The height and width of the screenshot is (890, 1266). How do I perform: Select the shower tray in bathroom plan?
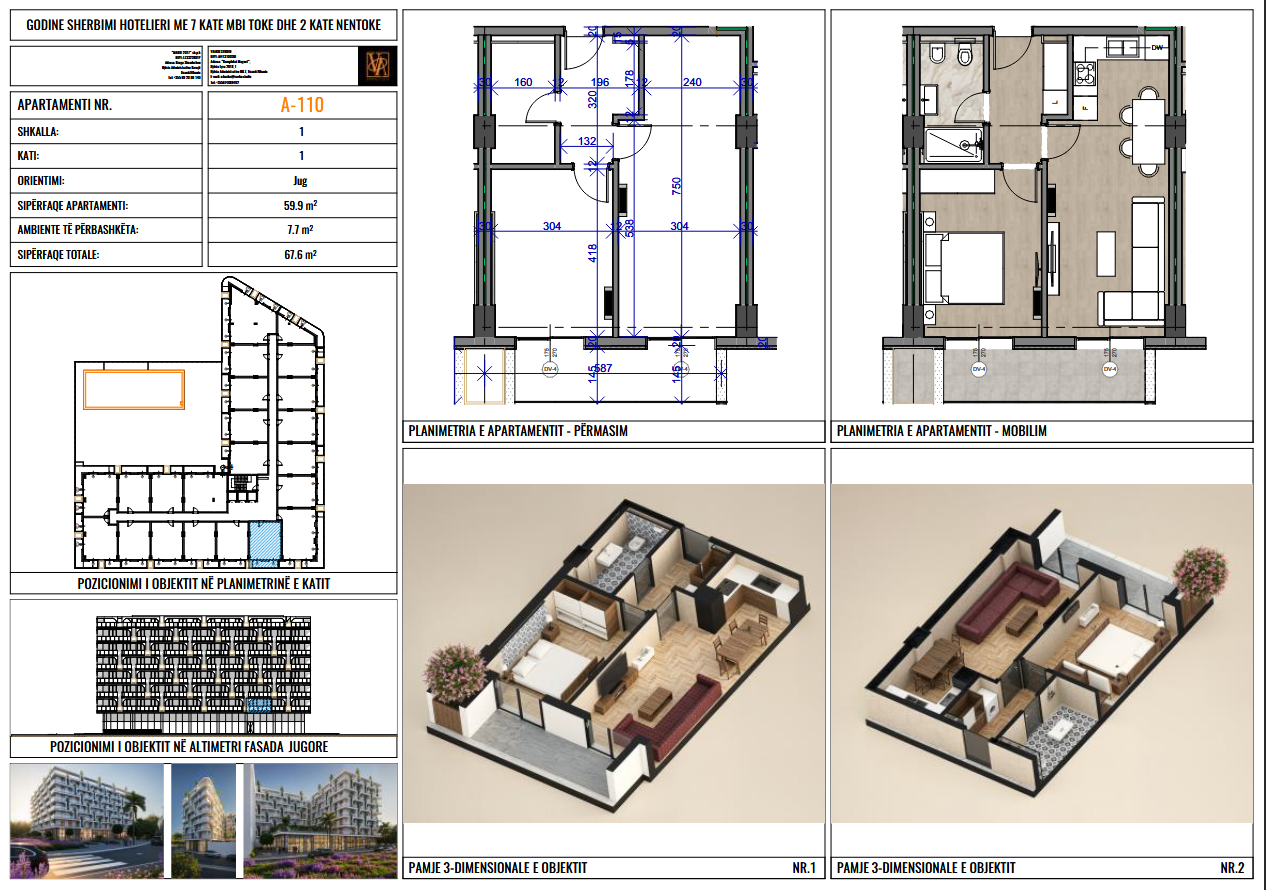pos(954,145)
